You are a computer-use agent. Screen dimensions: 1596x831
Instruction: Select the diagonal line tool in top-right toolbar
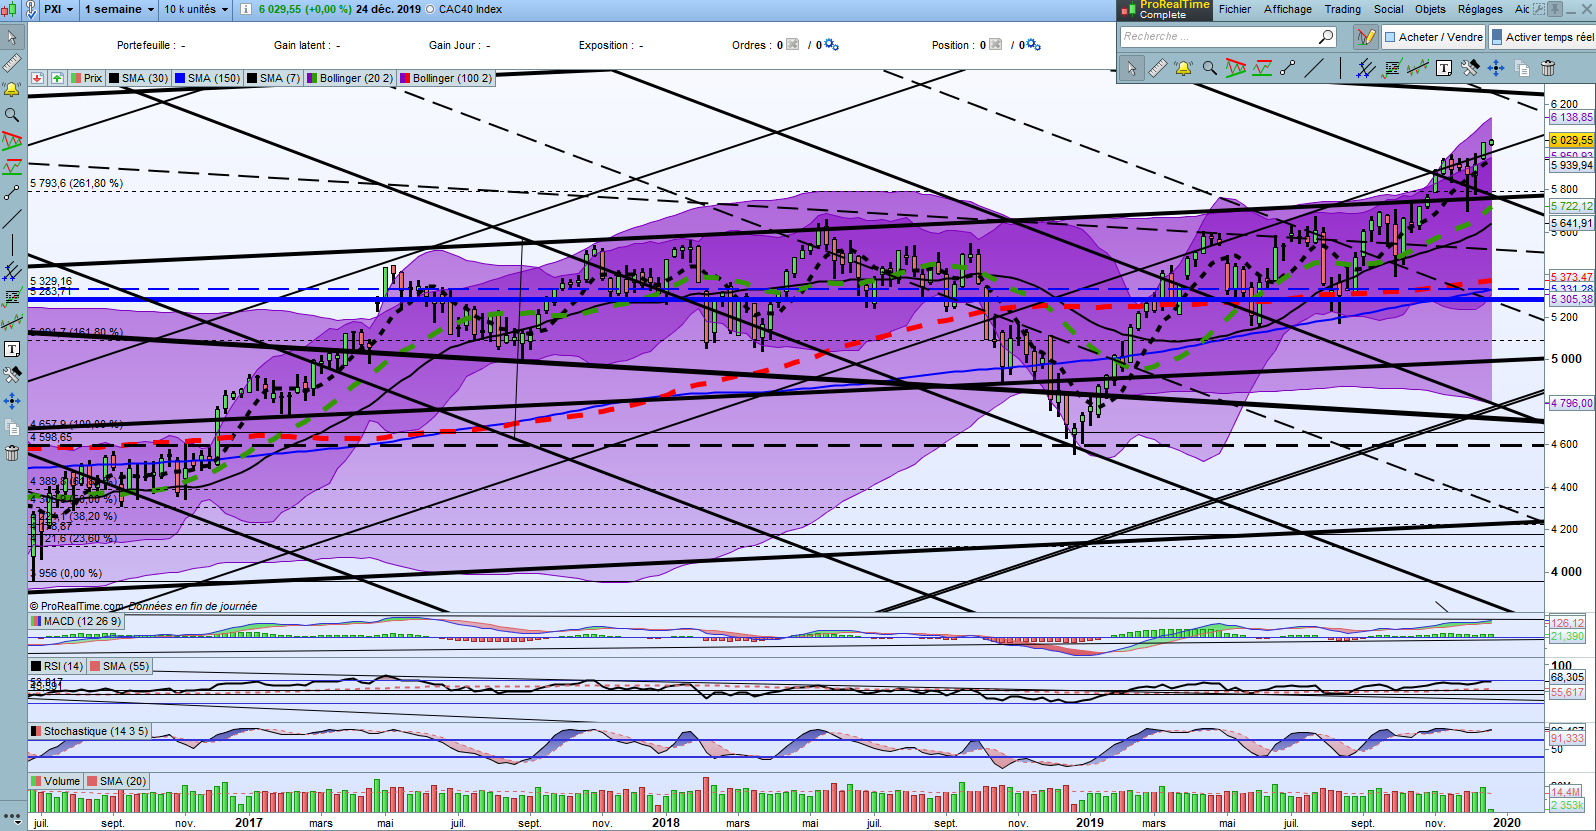coord(1315,68)
